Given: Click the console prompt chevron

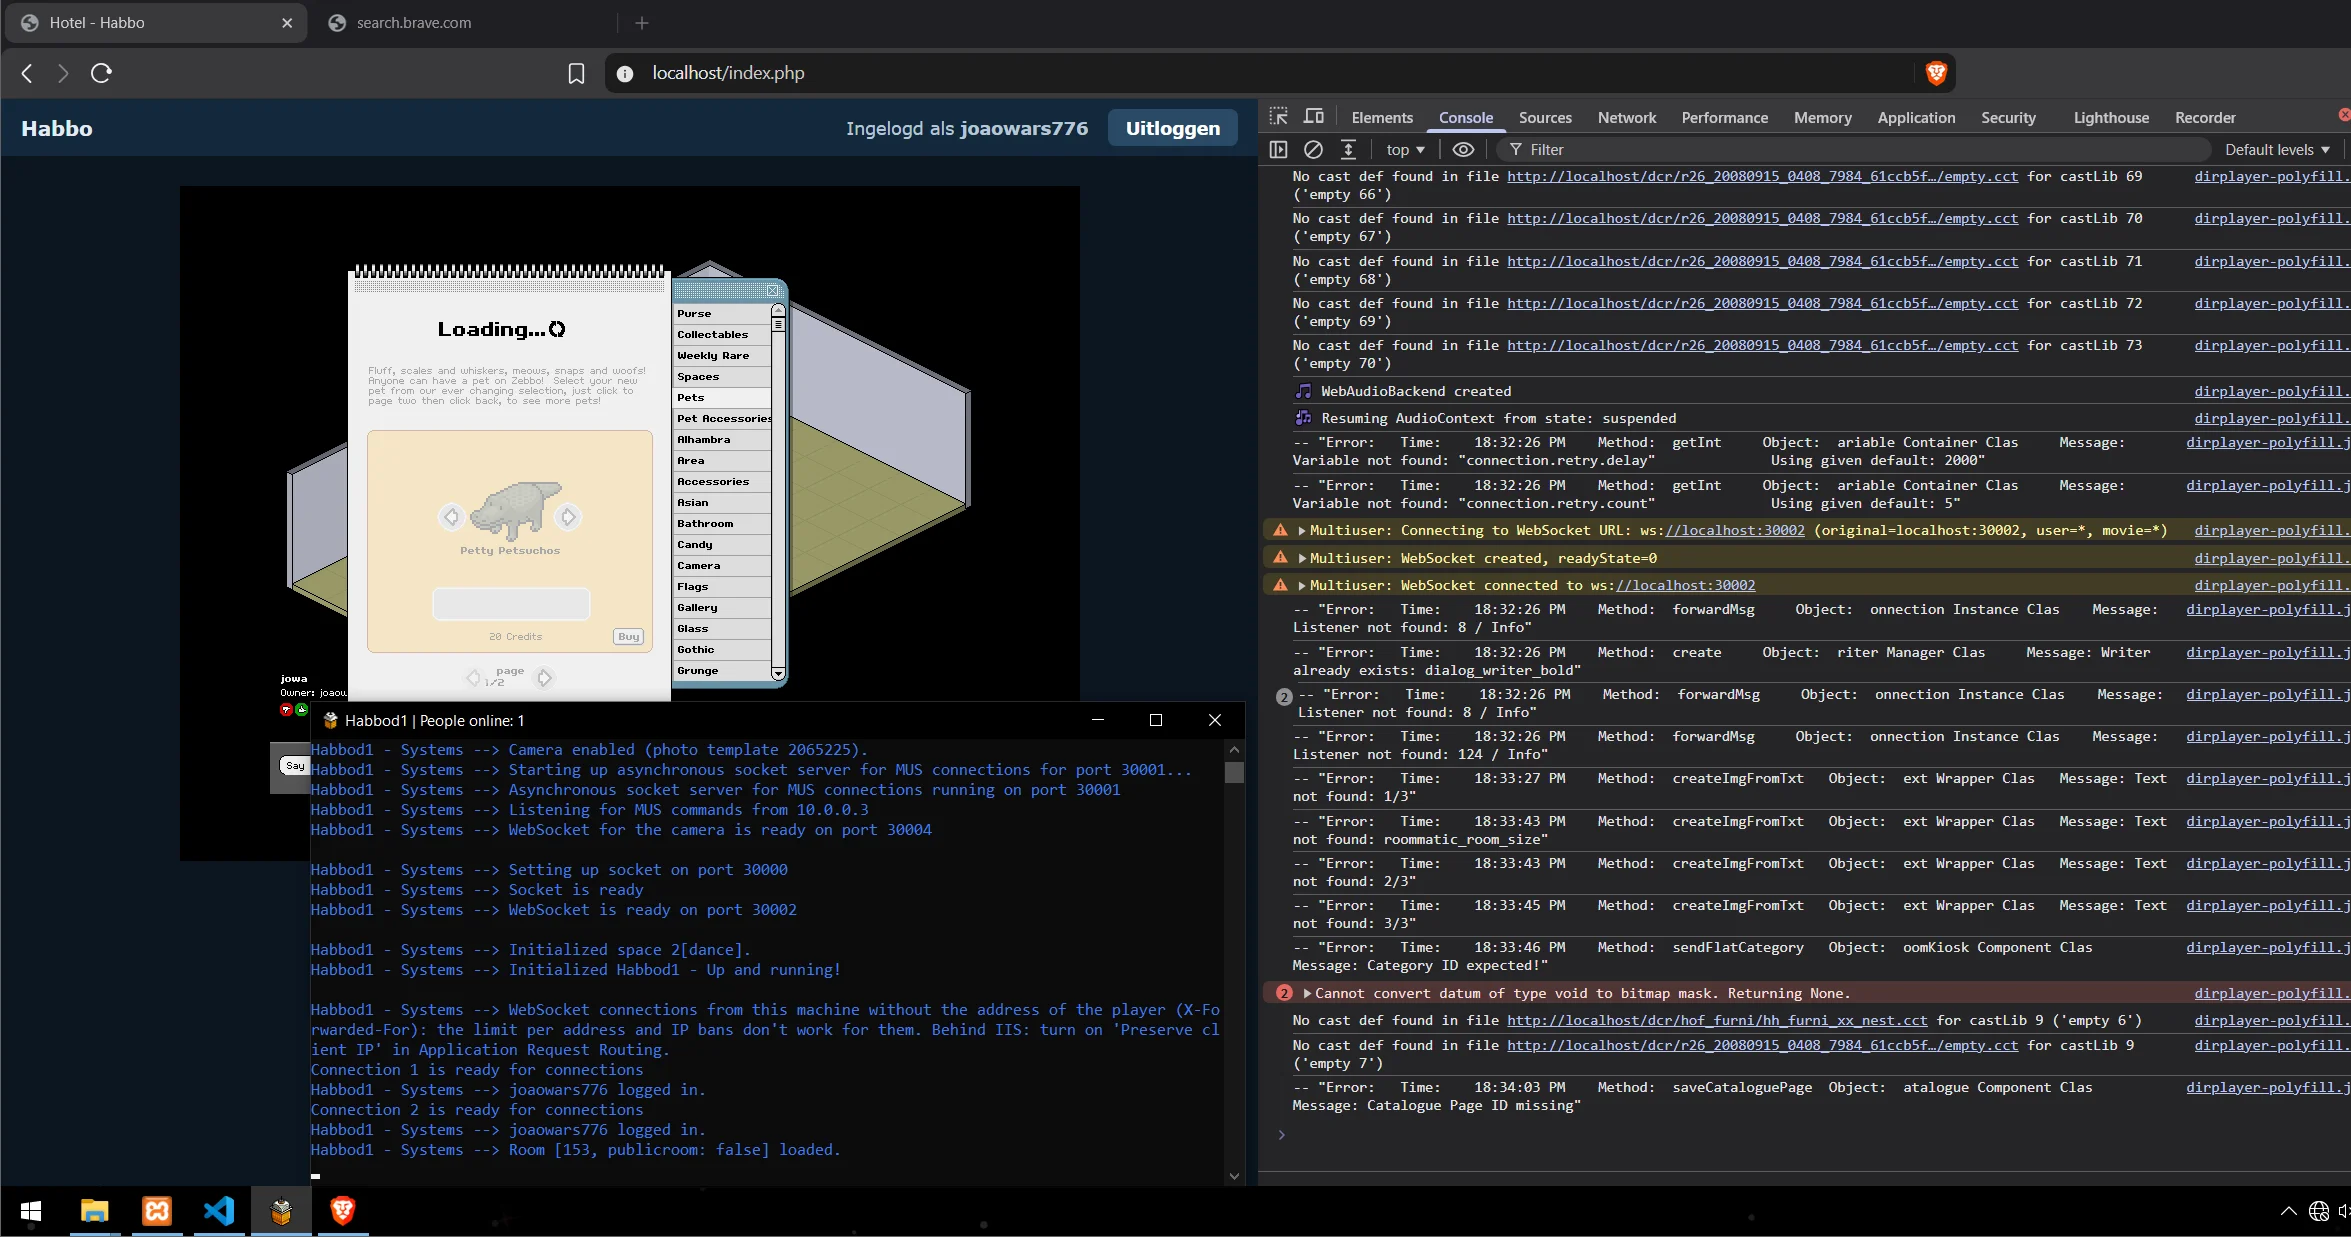Looking at the screenshot, I should pos(1281,1134).
